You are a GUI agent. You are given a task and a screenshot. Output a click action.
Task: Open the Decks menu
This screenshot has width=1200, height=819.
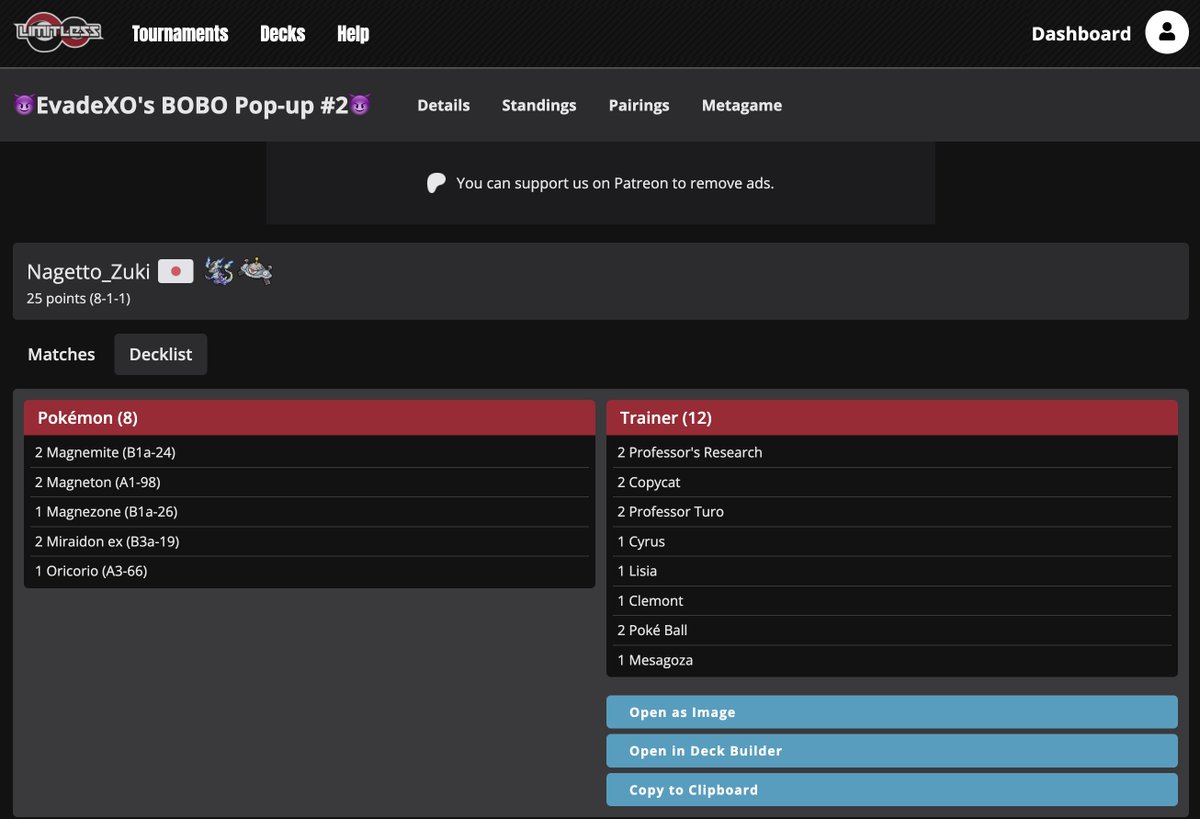[x=282, y=34]
